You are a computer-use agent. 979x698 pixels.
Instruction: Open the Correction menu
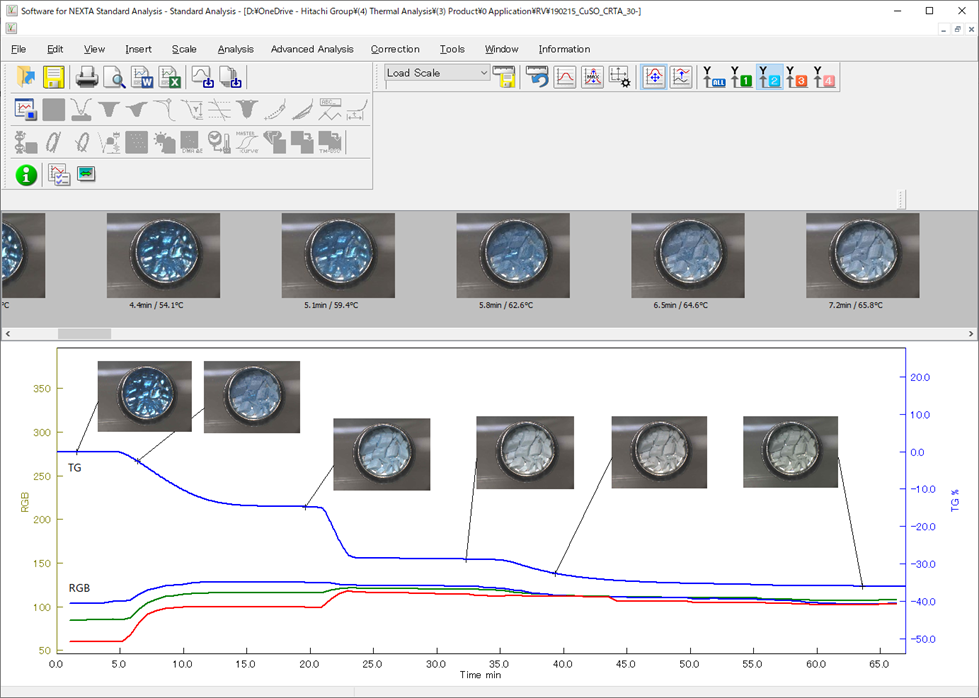395,49
